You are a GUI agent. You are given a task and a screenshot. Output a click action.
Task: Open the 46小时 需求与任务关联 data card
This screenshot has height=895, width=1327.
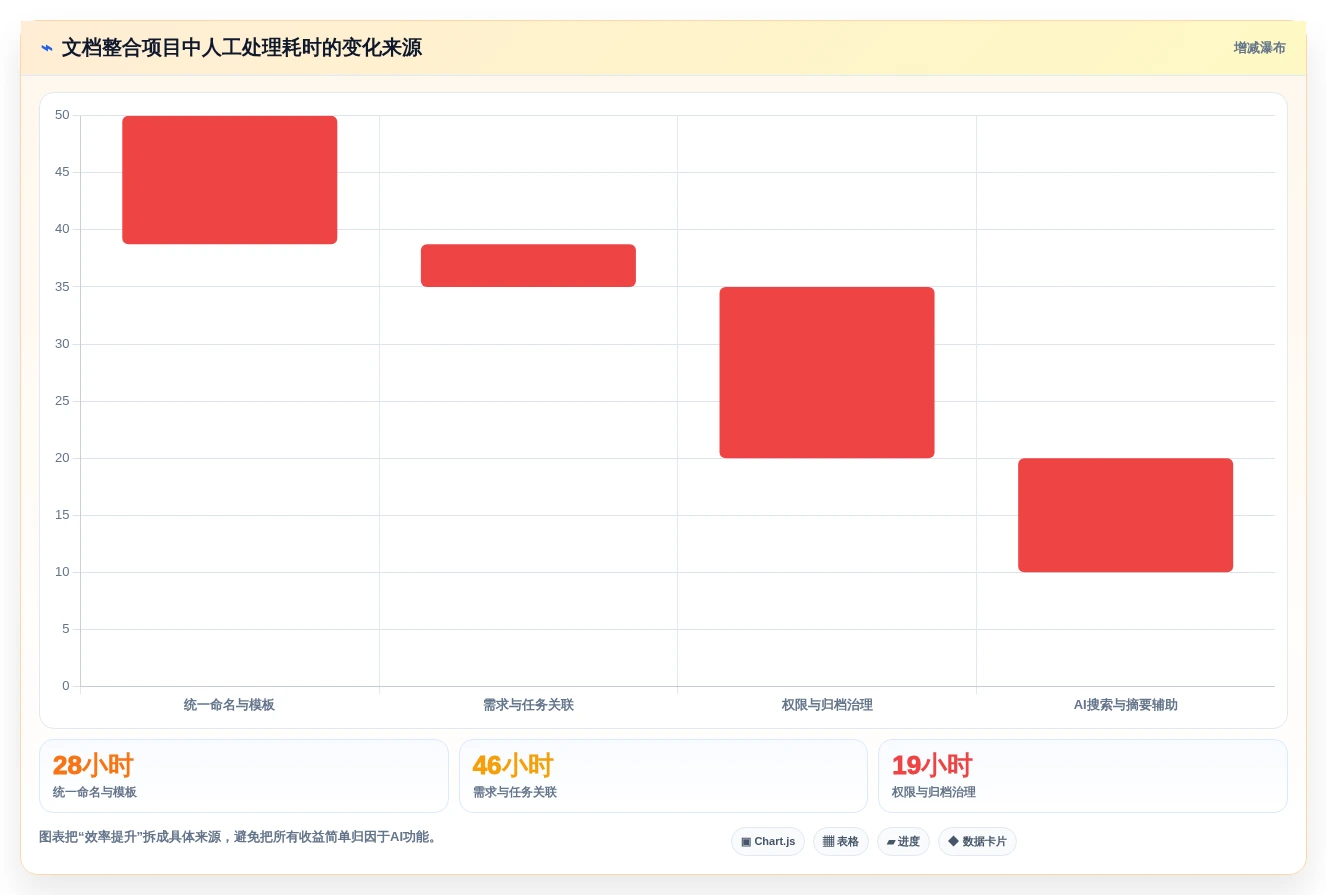(663, 776)
